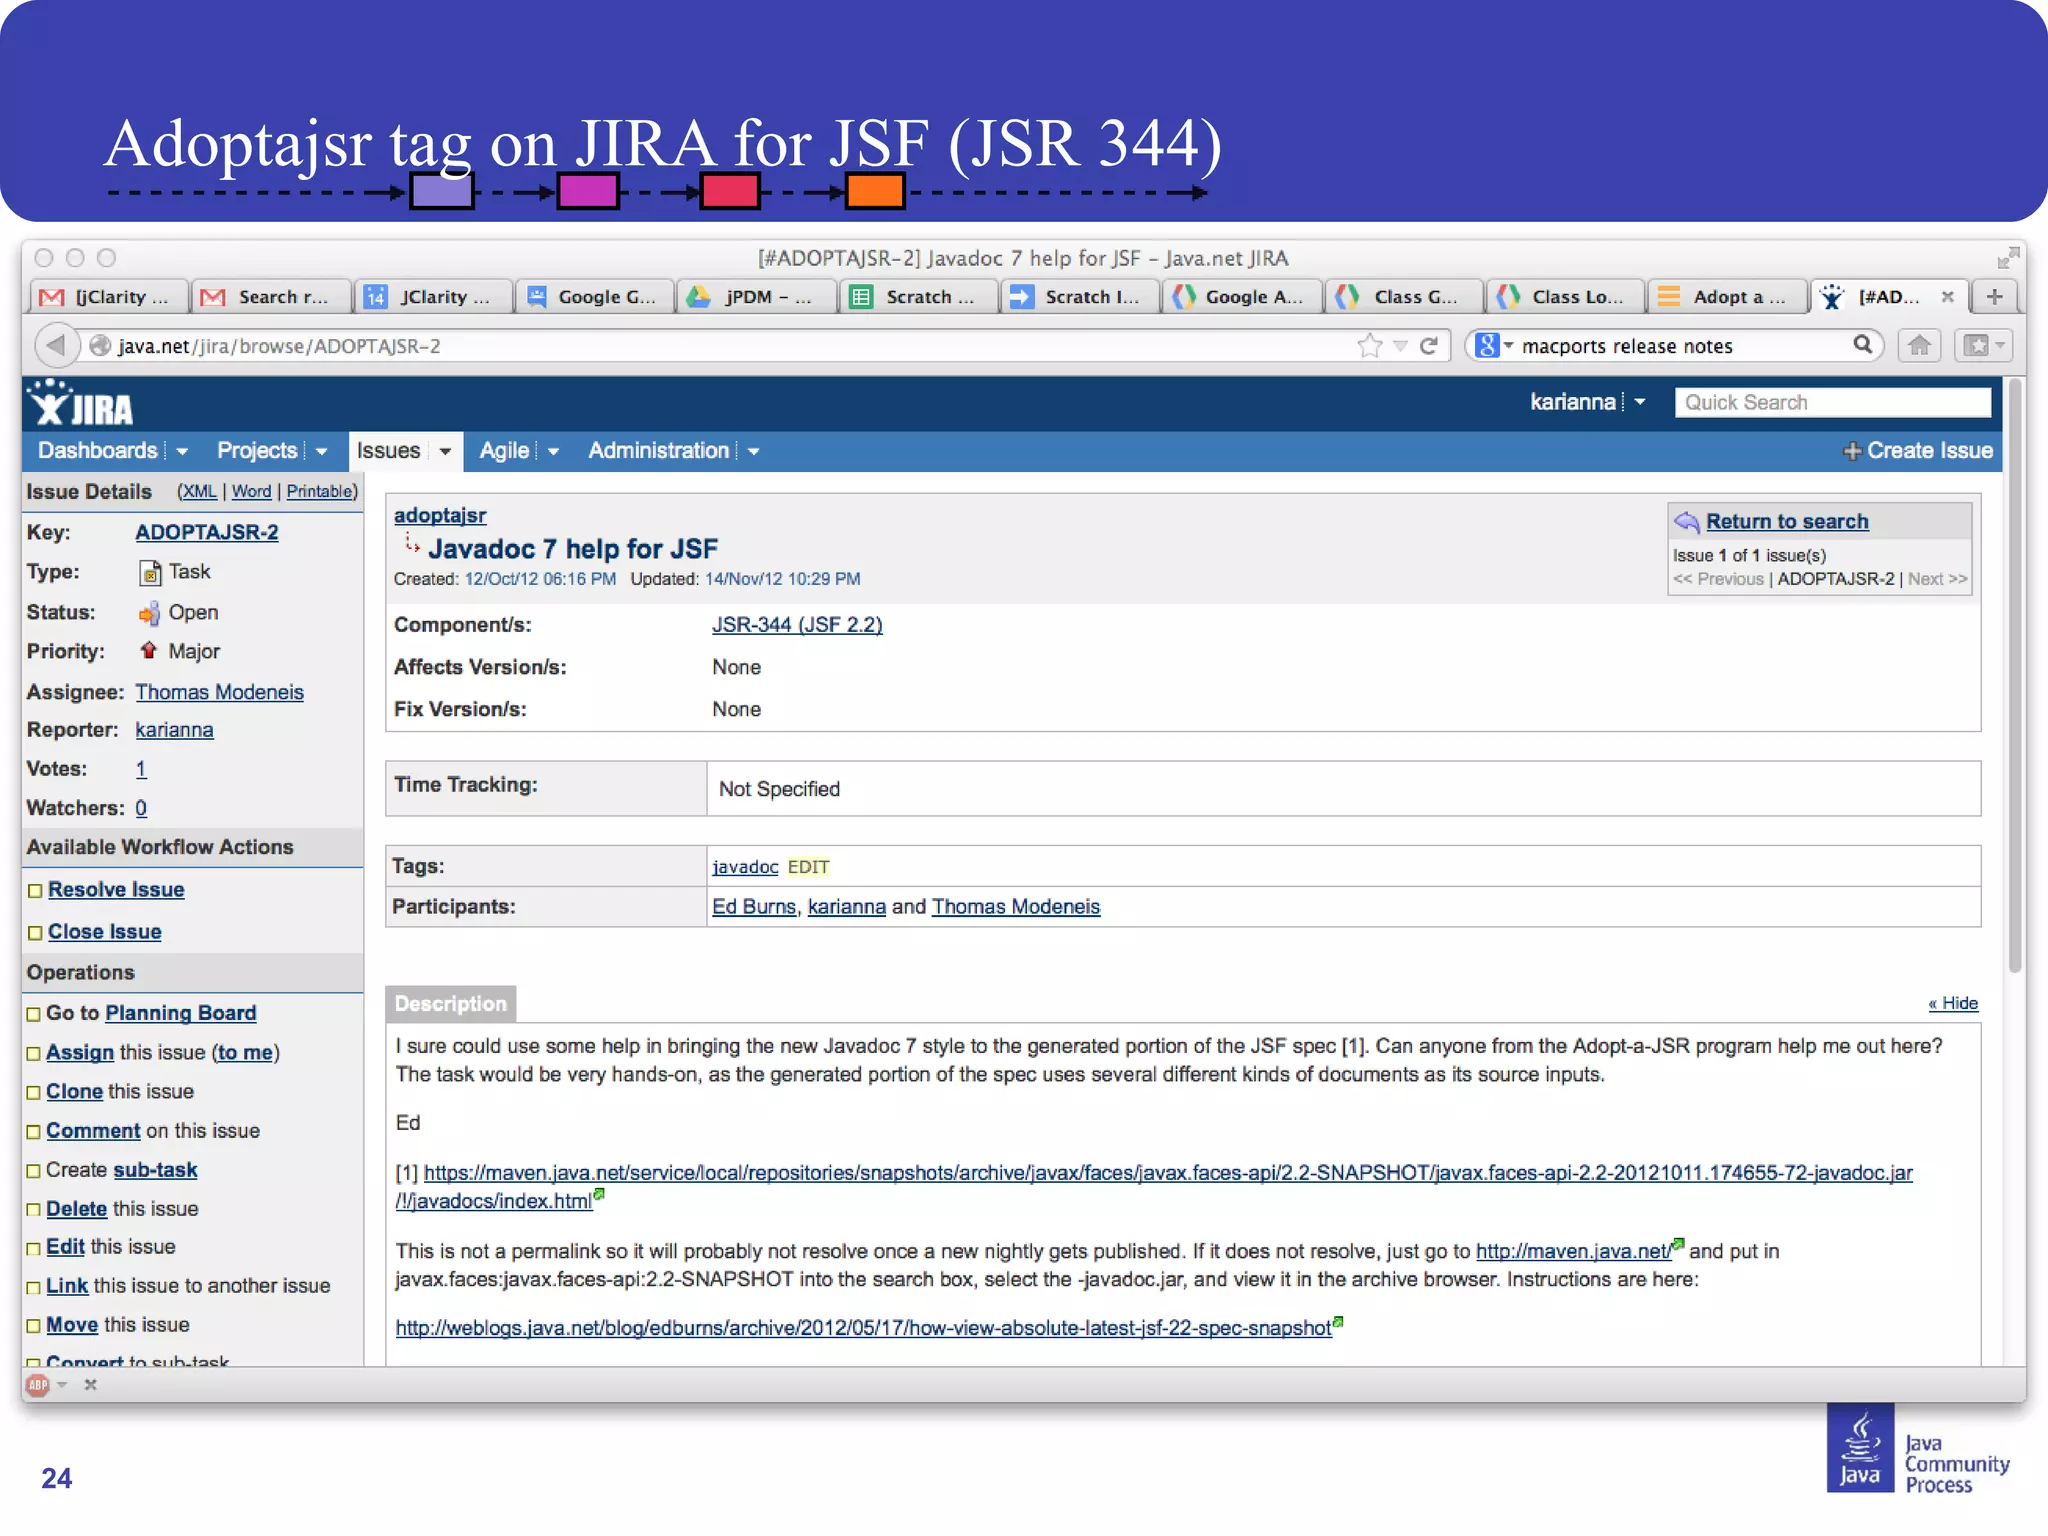Open a new browser tab with plus

pos(1994,297)
